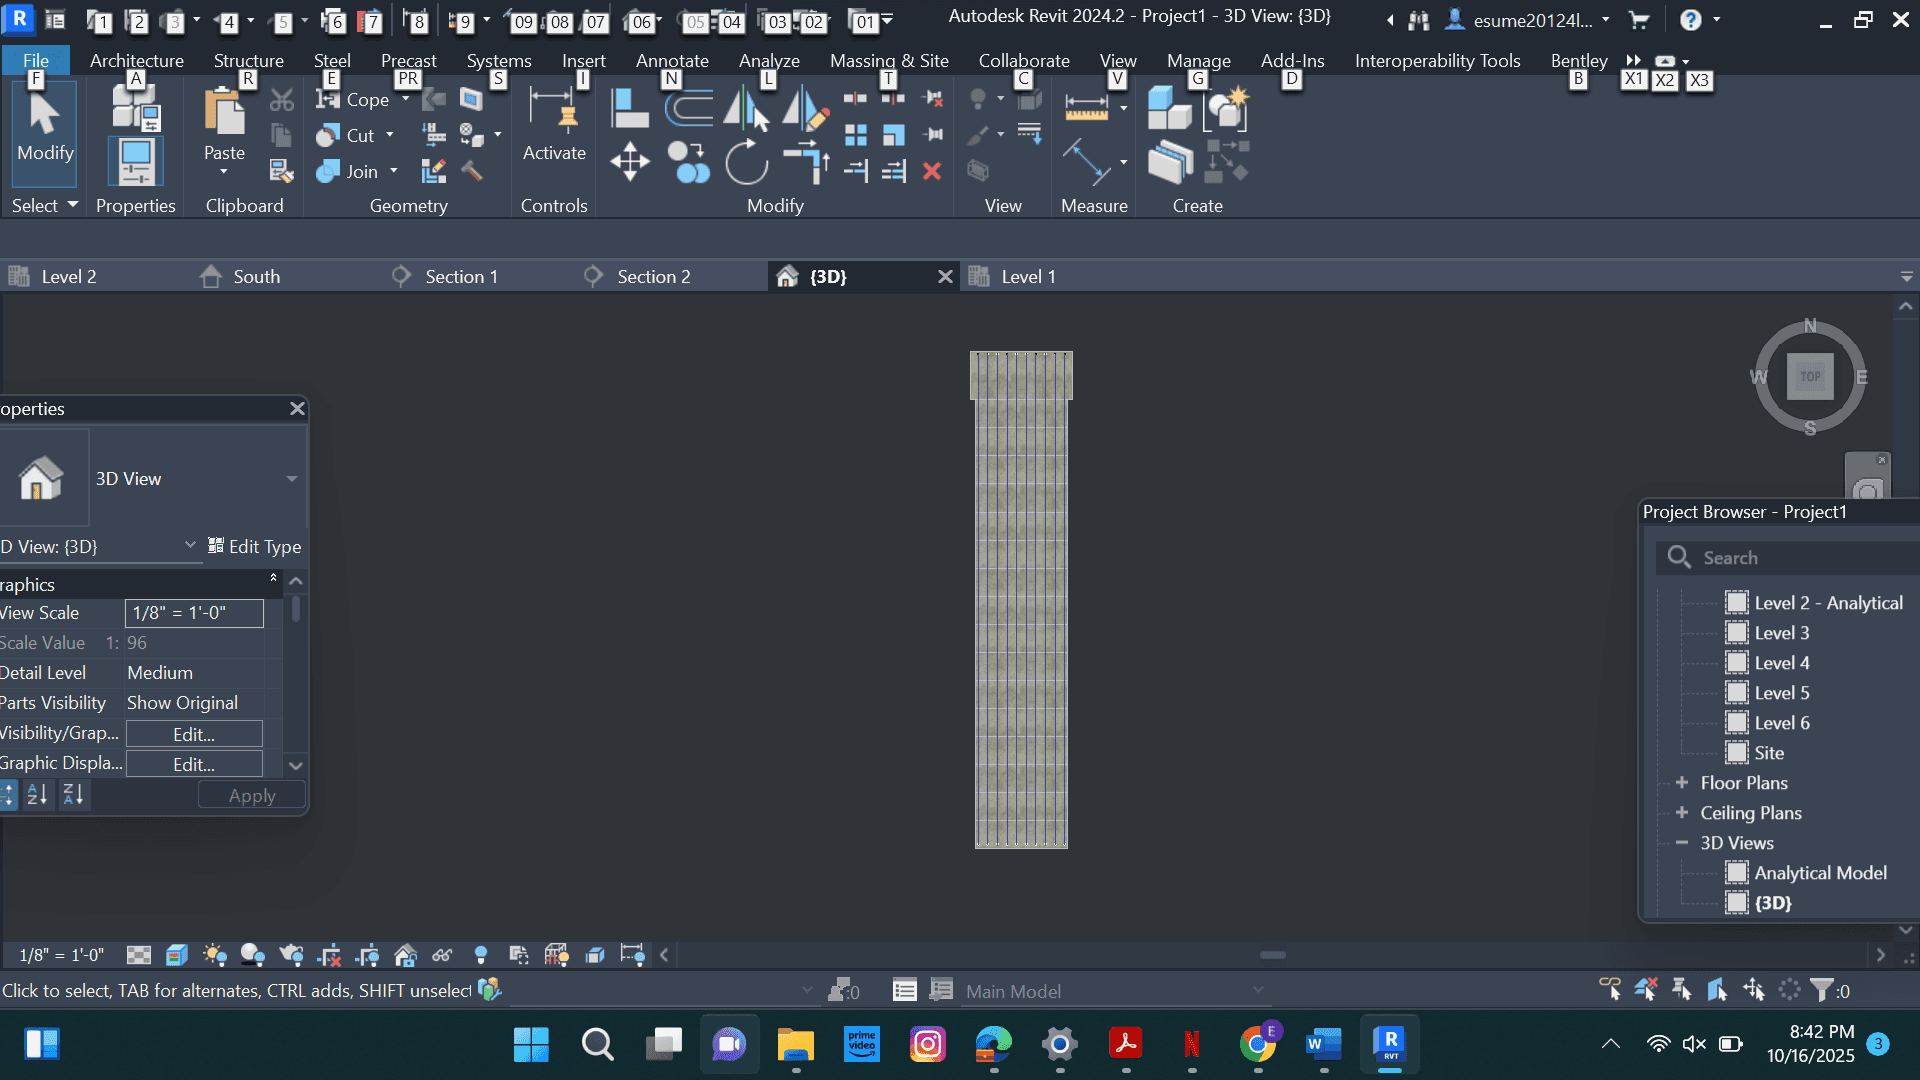This screenshot has width=1920, height=1080.
Task: Select the Align tool icon
Action: coord(630,108)
